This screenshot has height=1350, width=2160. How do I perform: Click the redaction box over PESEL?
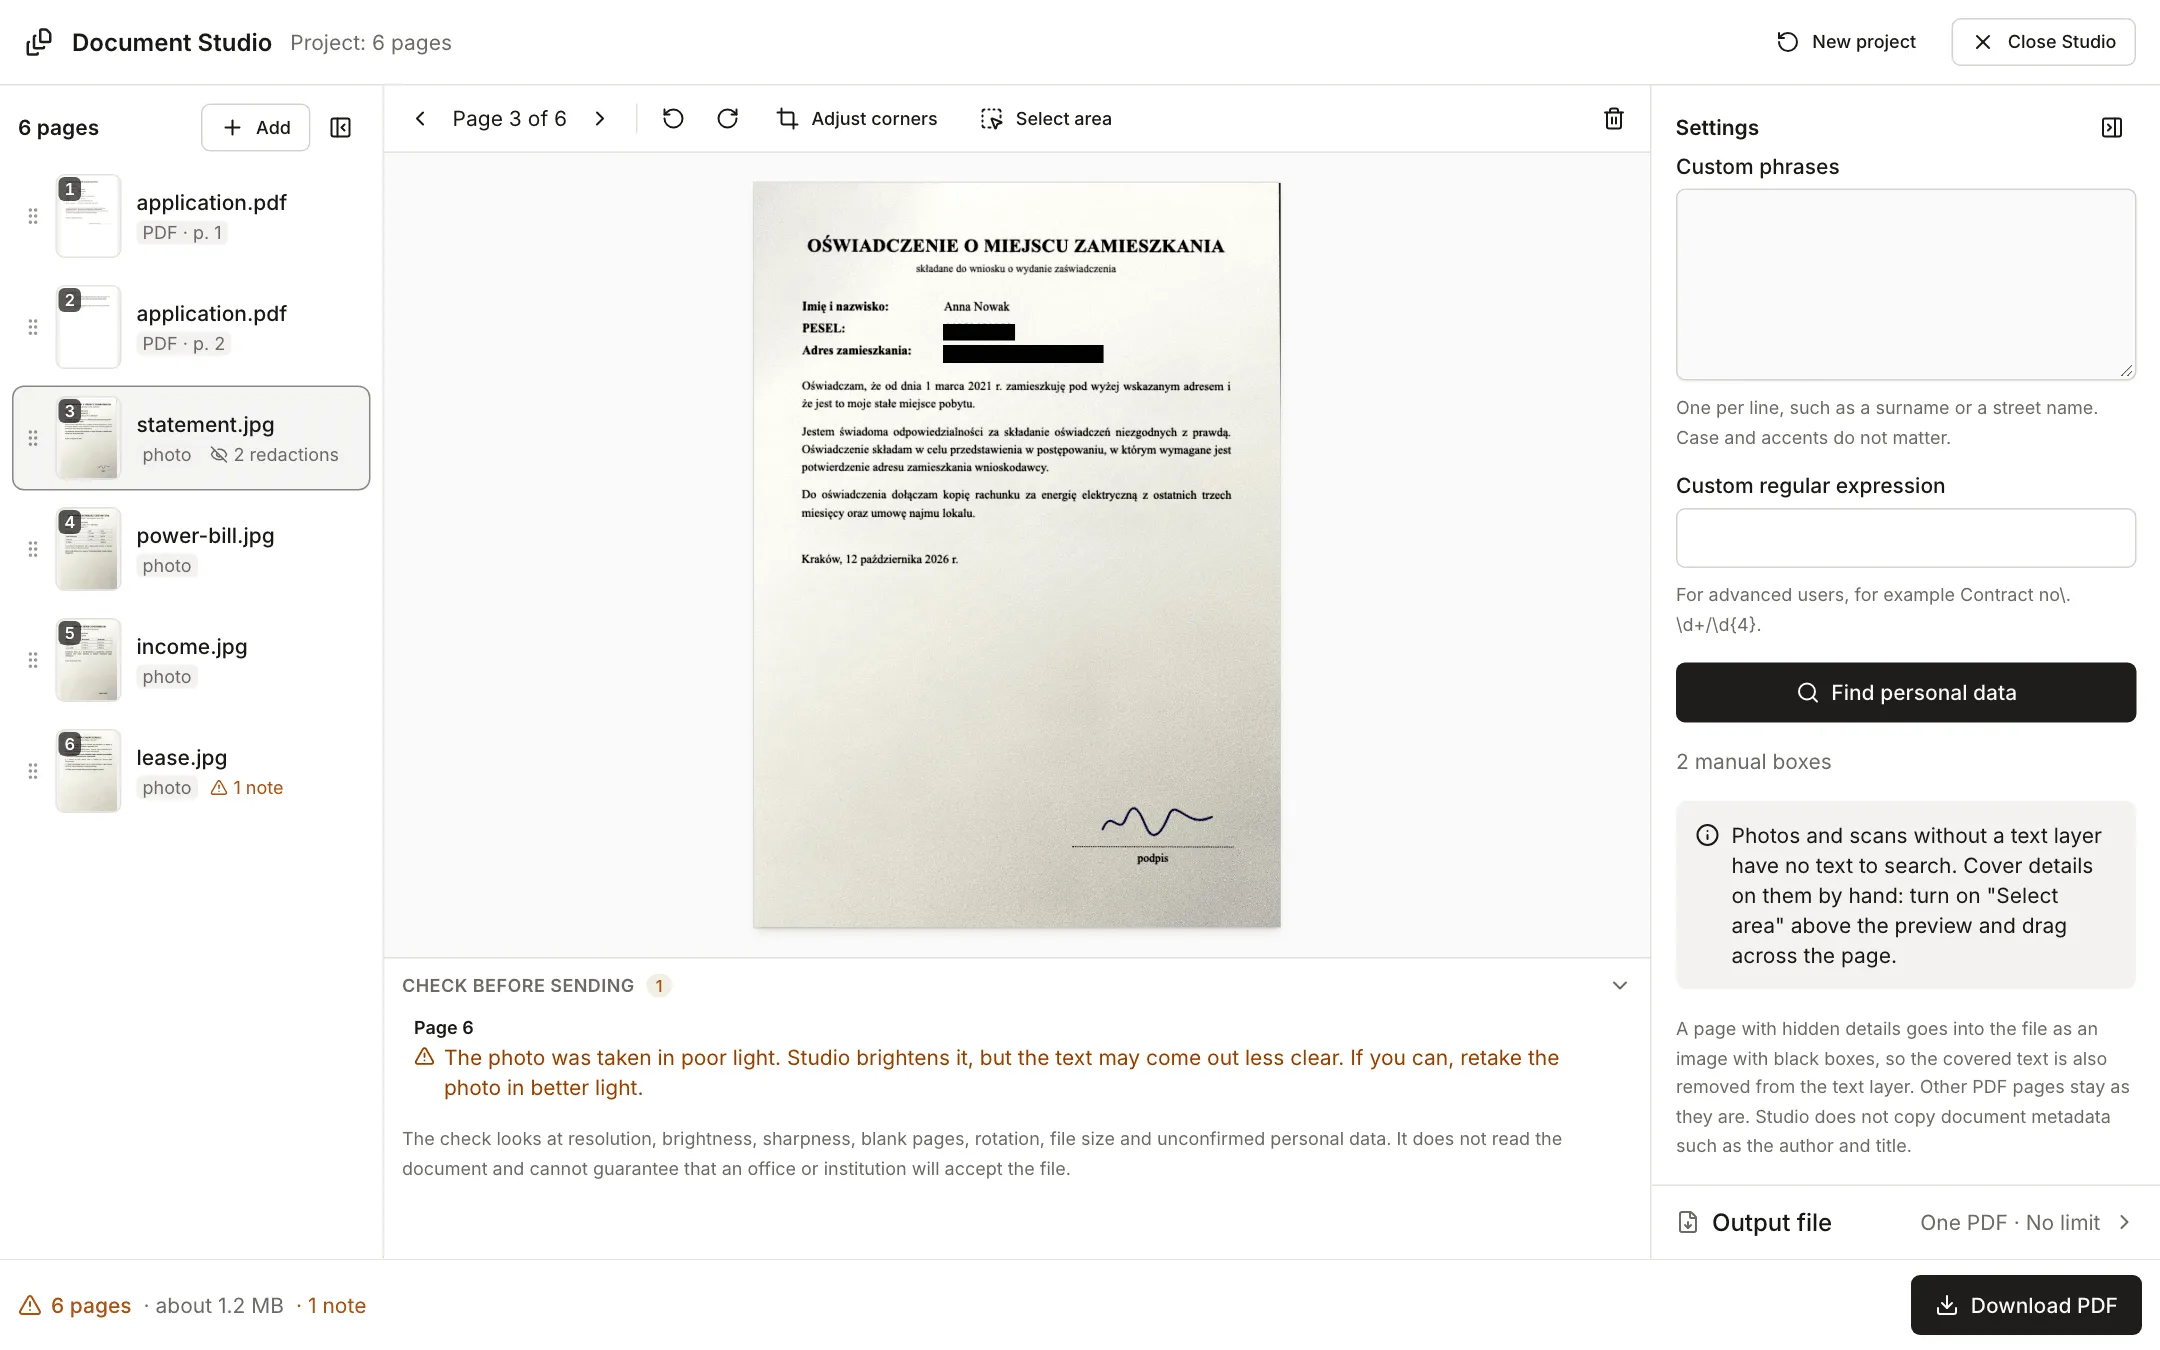coord(979,332)
